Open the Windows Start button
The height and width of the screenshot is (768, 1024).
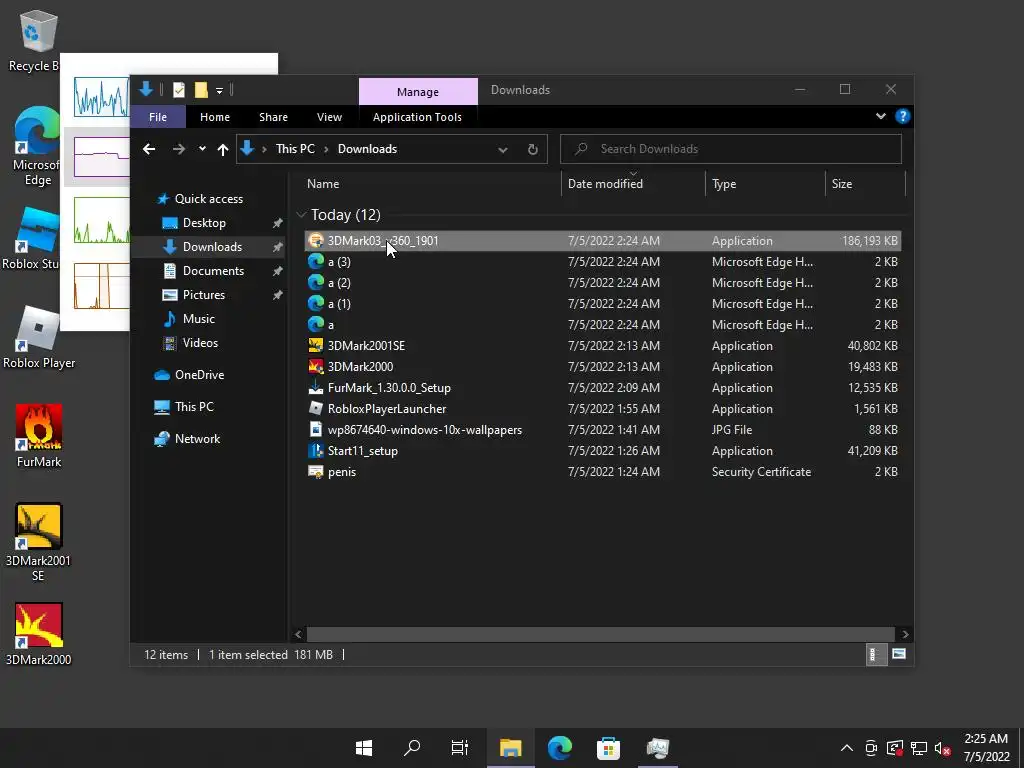[364, 748]
